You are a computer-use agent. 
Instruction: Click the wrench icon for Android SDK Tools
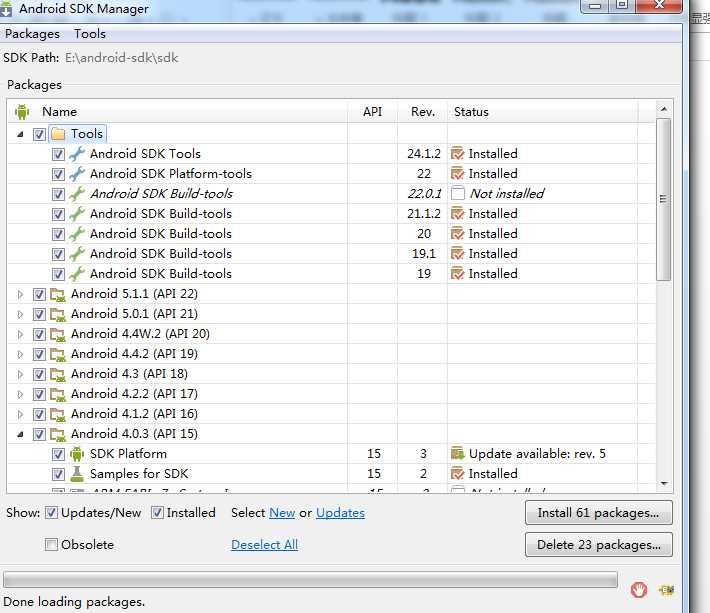(x=77, y=154)
